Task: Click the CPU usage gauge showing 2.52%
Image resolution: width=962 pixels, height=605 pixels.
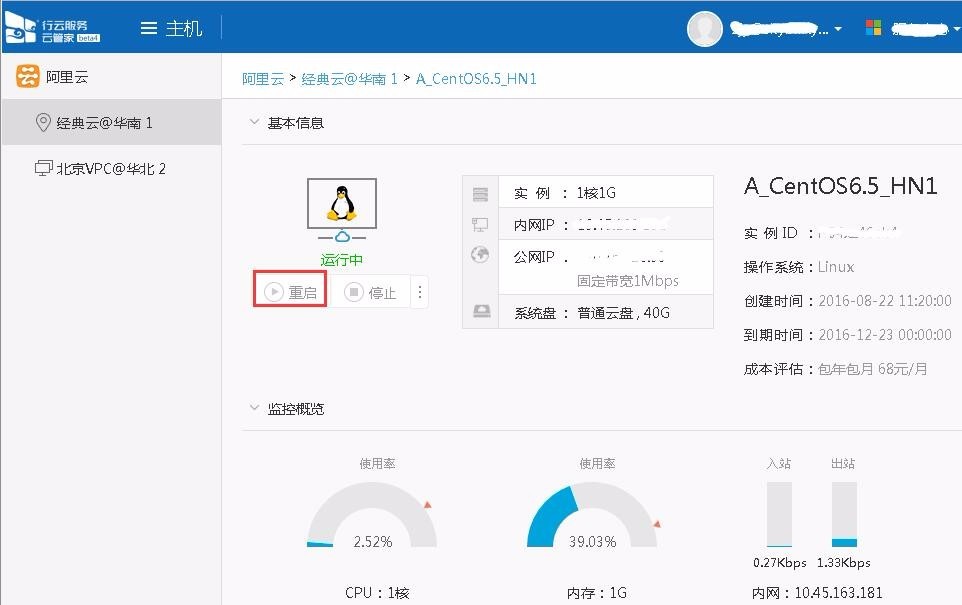Action: pyautogui.click(x=372, y=515)
